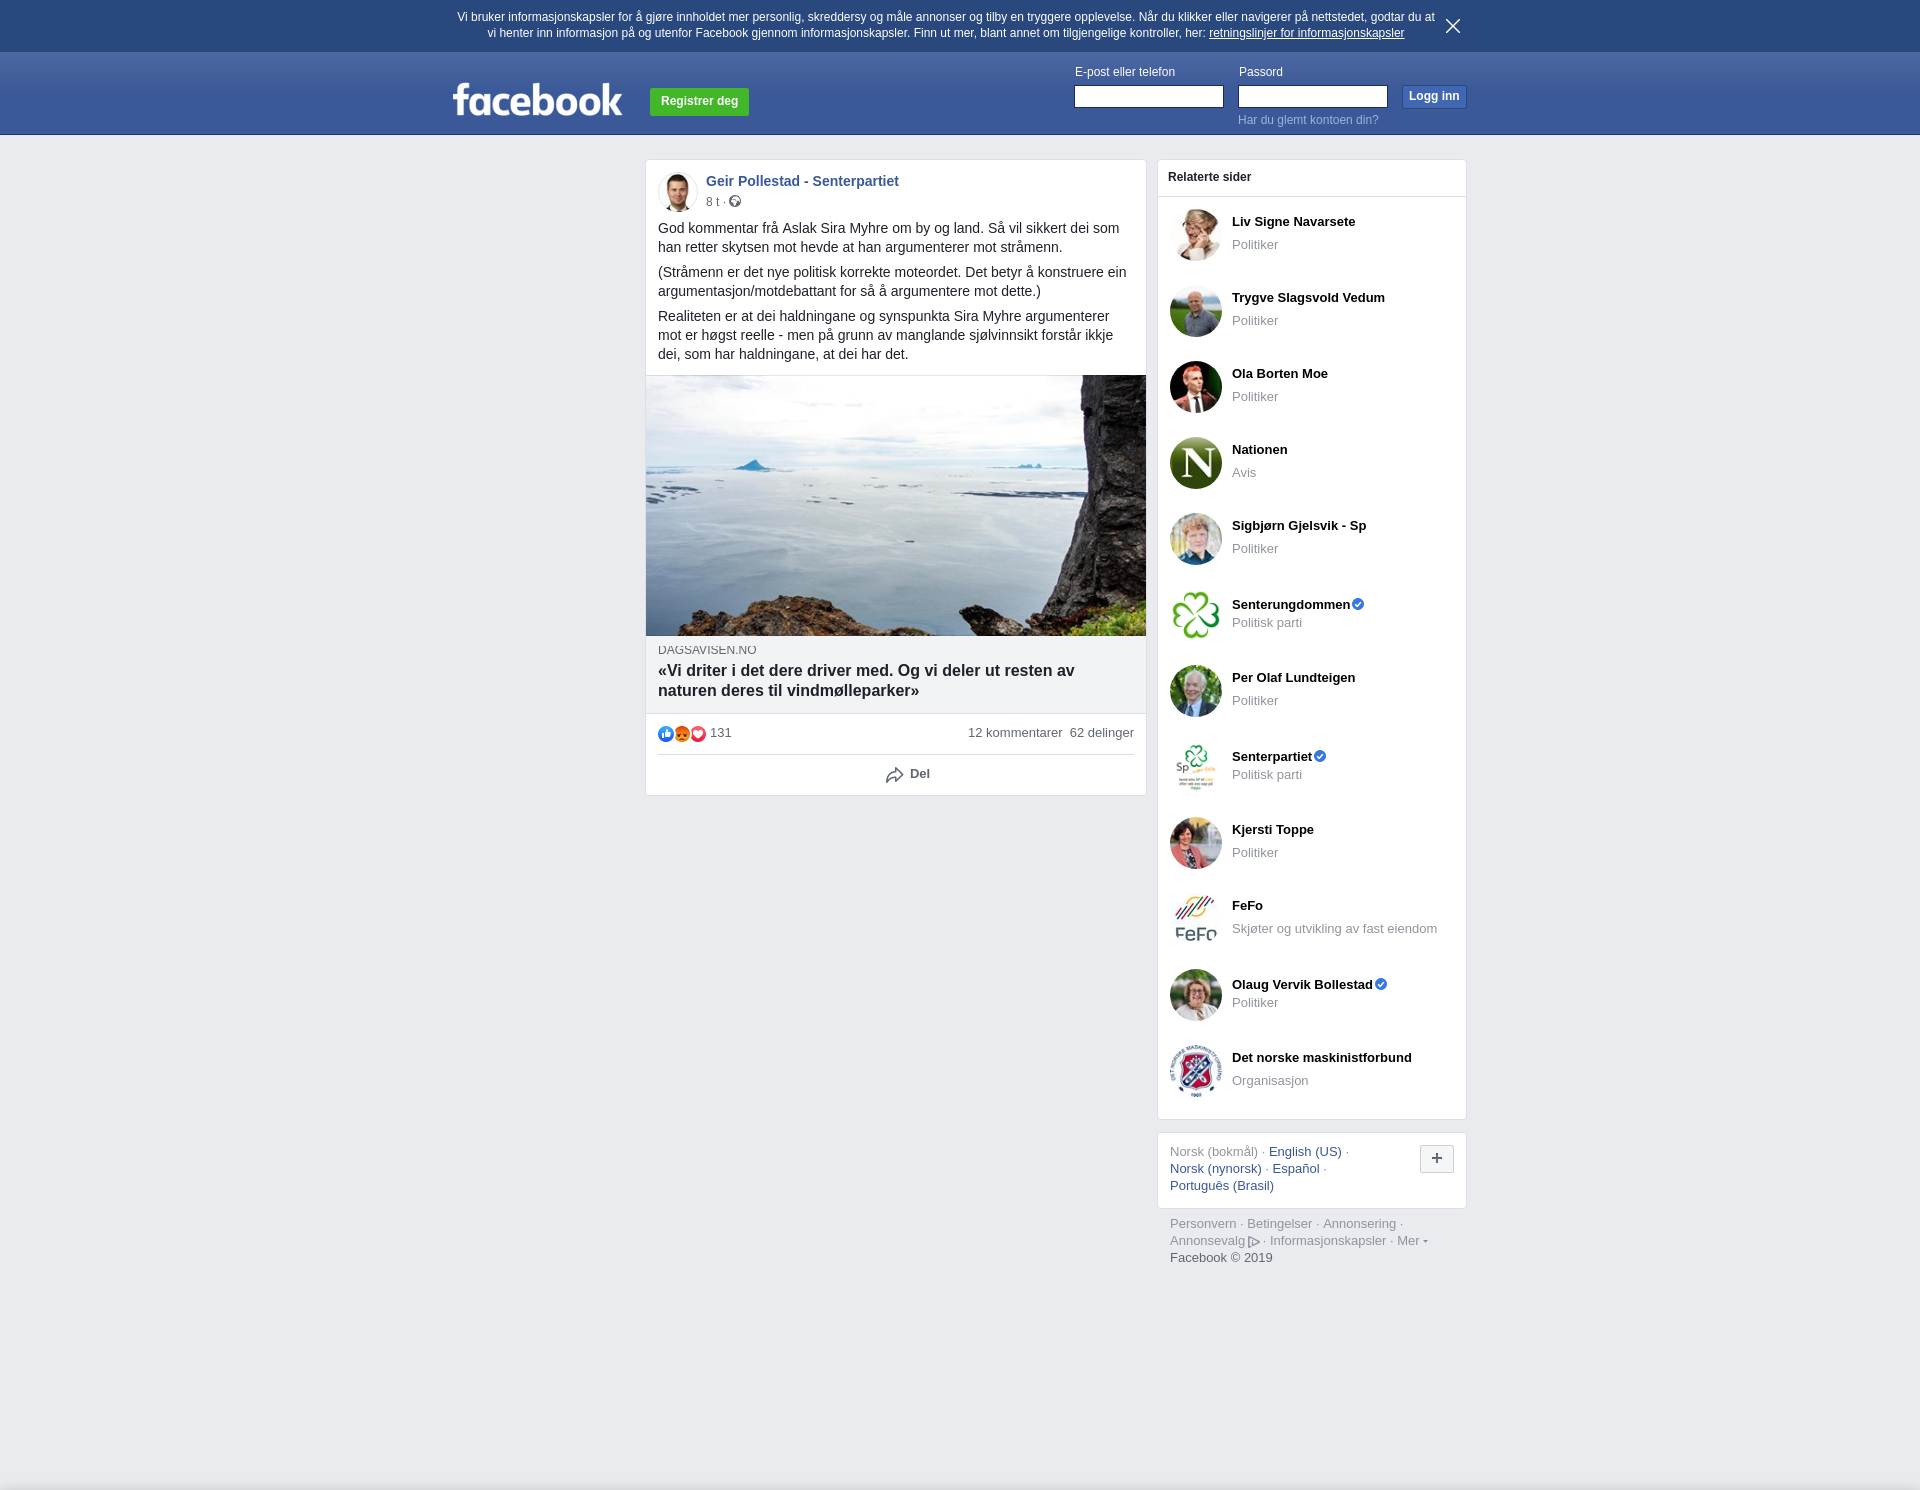The width and height of the screenshot is (1920, 1490).
Task: Focus the E-post eller telefon field
Action: (x=1149, y=96)
